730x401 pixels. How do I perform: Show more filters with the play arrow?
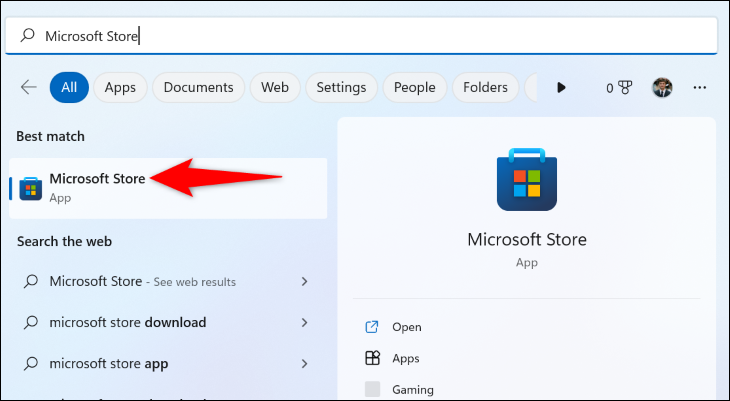click(561, 87)
